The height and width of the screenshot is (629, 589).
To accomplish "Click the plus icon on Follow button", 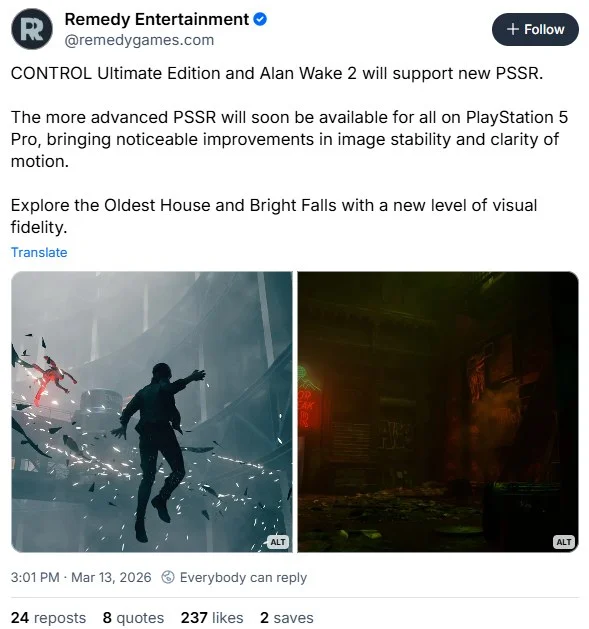I will (x=512, y=29).
